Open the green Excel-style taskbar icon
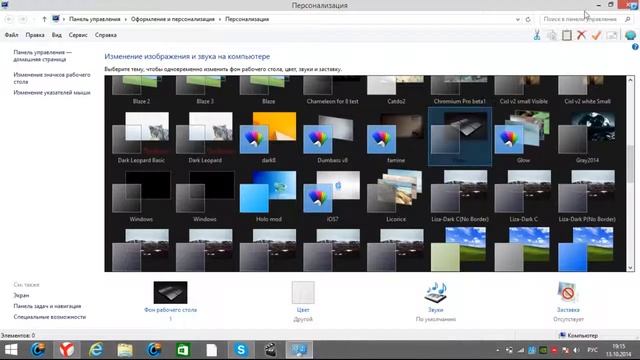This screenshot has height=360, width=640. click(x=183, y=350)
